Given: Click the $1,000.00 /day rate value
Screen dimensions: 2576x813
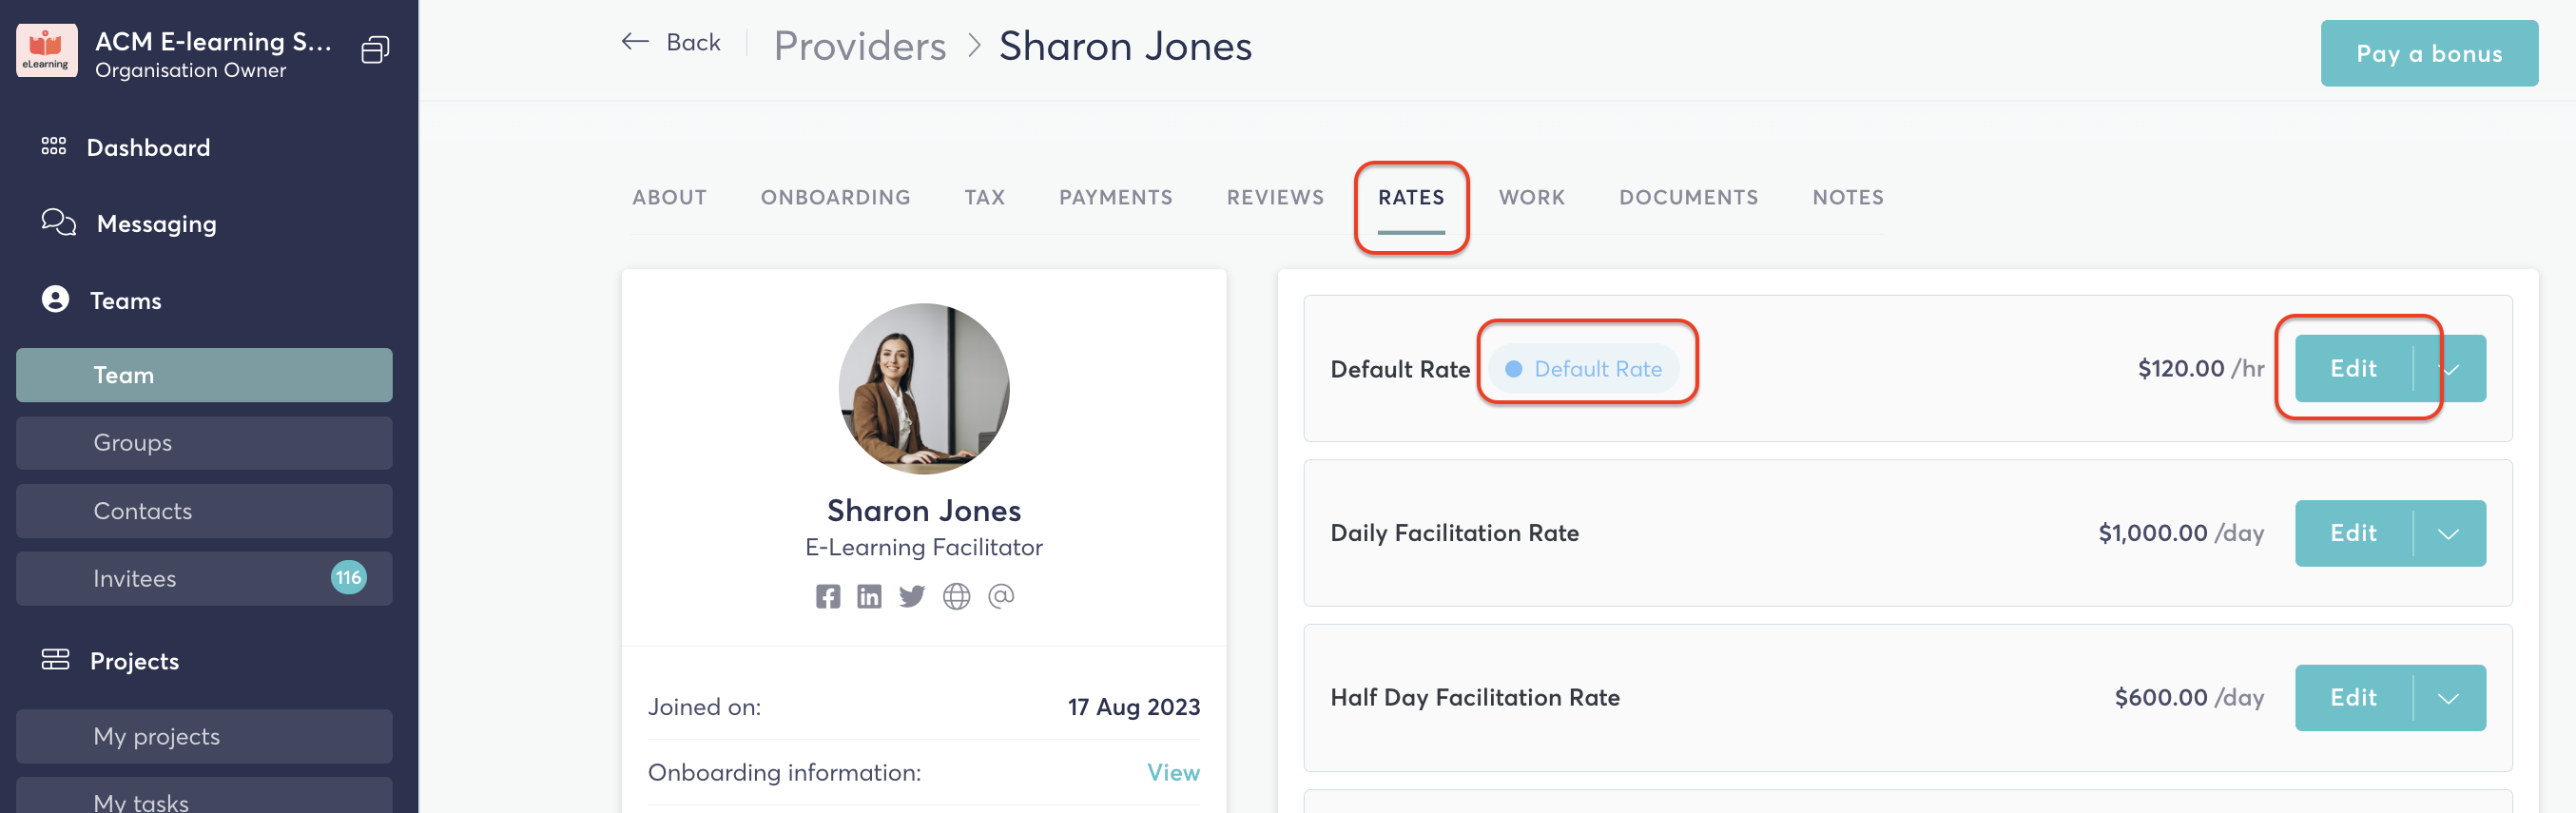Looking at the screenshot, I should click(2181, 534).
